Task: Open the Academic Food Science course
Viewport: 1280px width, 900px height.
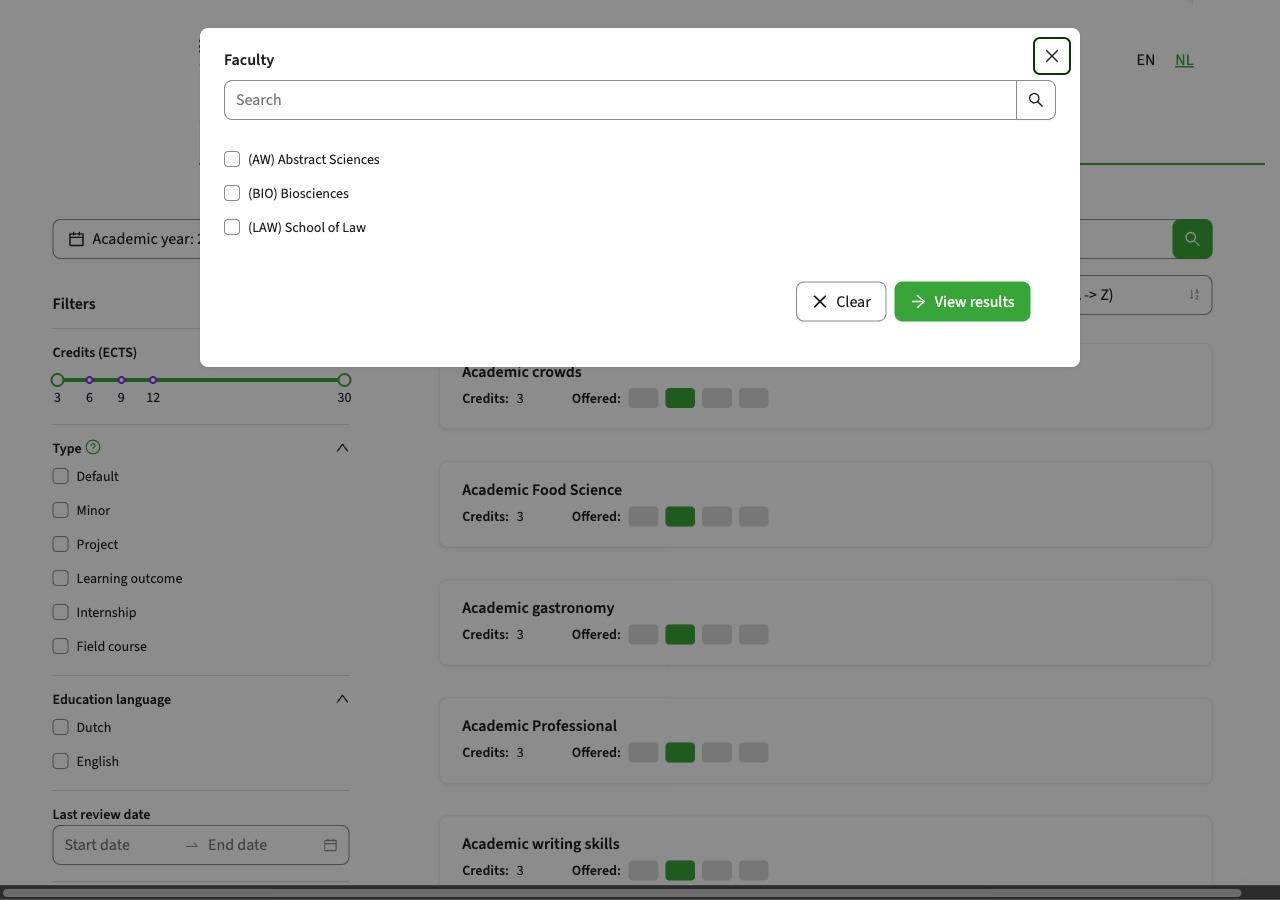Action: pyautogui.click(x=542, y=490)
